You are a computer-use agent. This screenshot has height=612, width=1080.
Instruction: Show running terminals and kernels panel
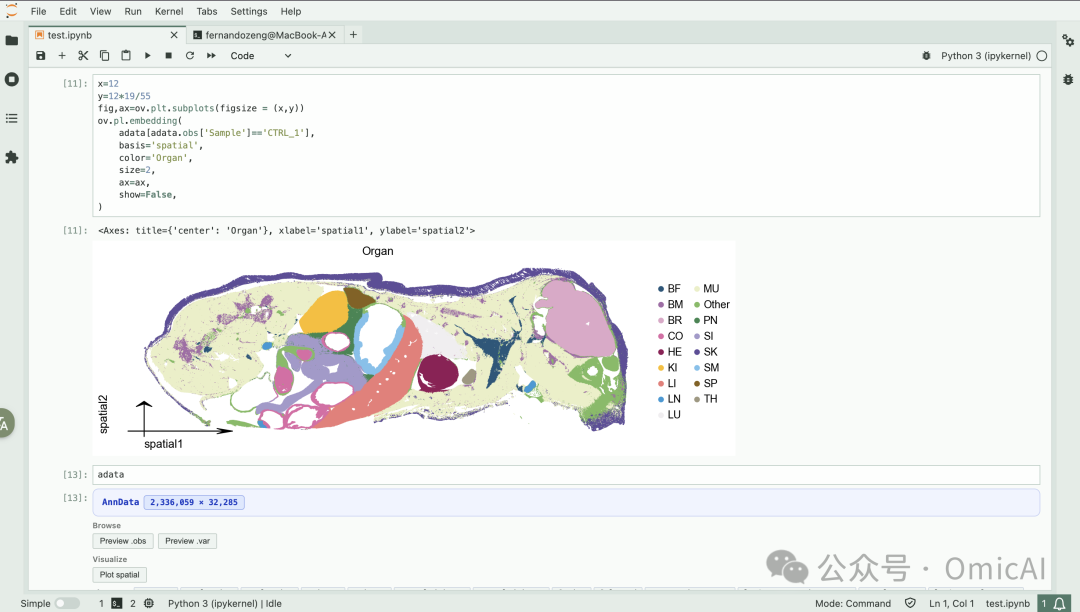[x=12, y=79]
